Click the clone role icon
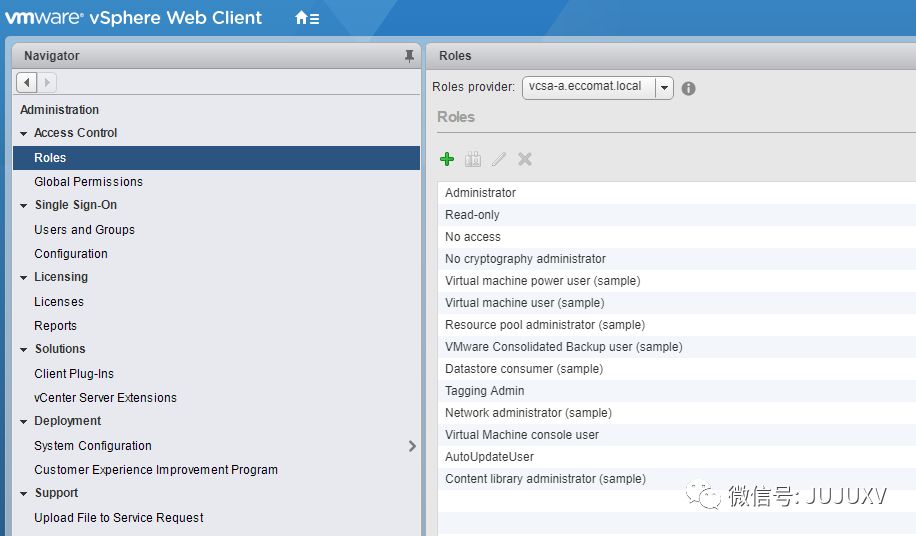Viewport: 916px width, 536px height. coord(473,159)
